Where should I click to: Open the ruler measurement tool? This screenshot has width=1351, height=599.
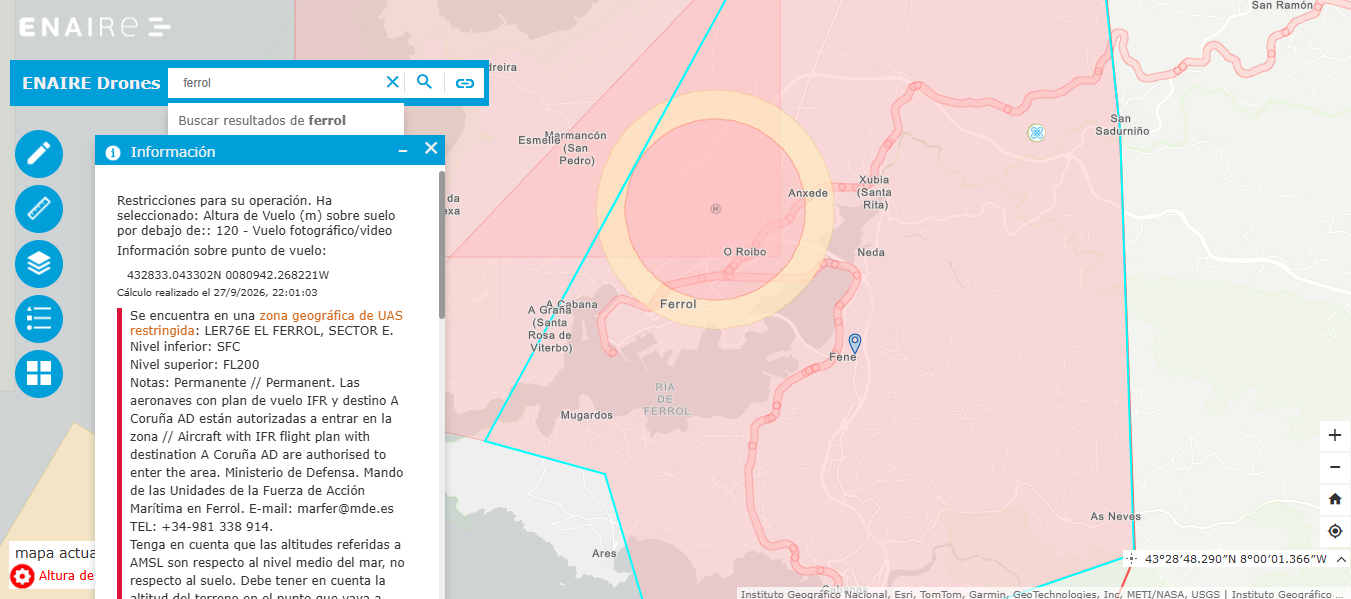[39, 209]
